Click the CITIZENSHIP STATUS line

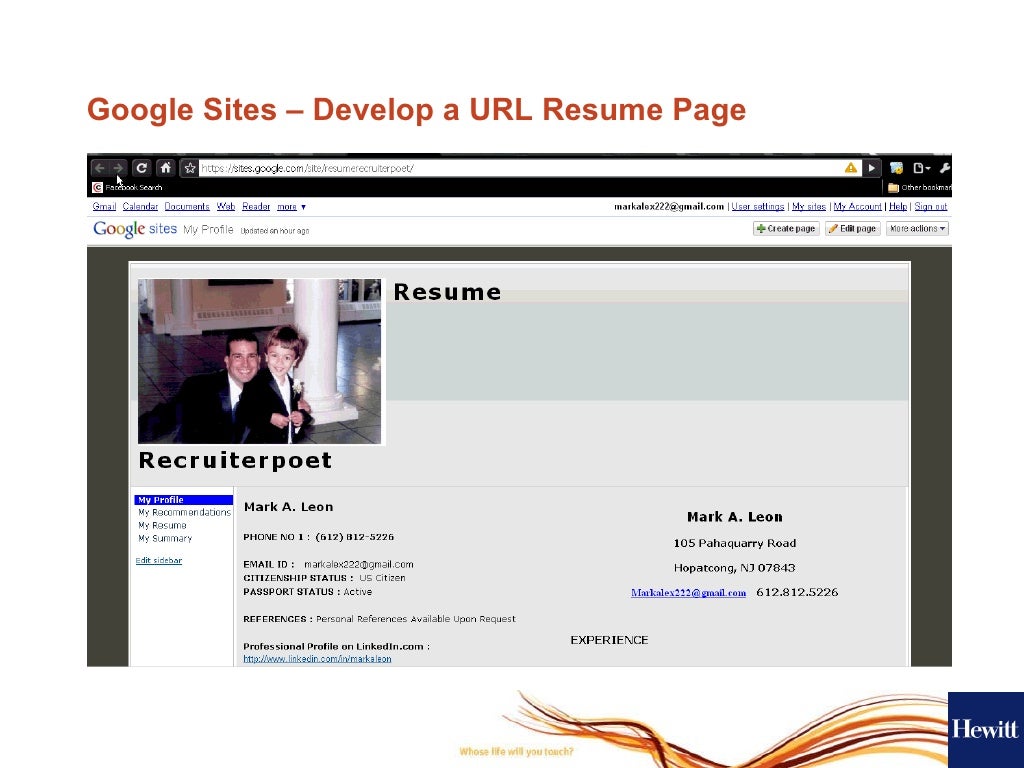click(x=324, y=578)
